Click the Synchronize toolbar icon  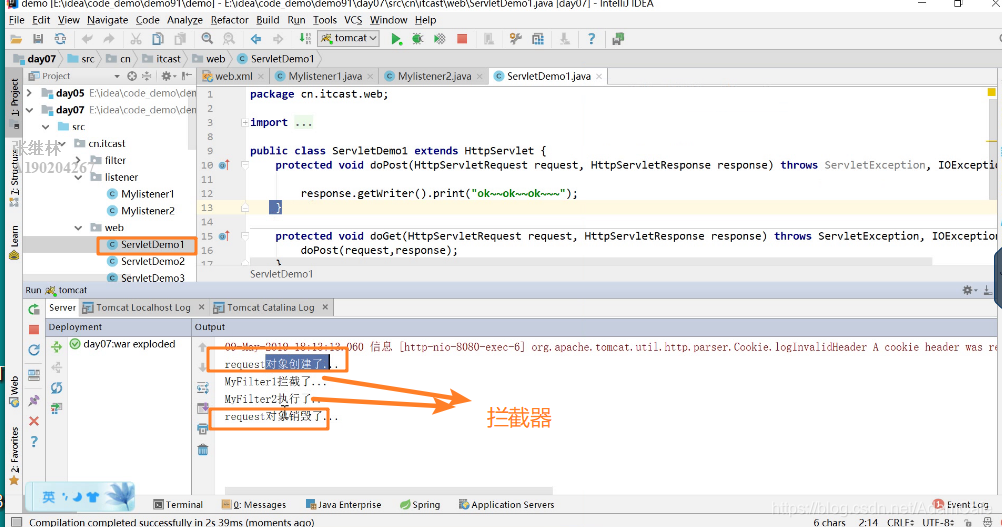click(x=60, y=39)
